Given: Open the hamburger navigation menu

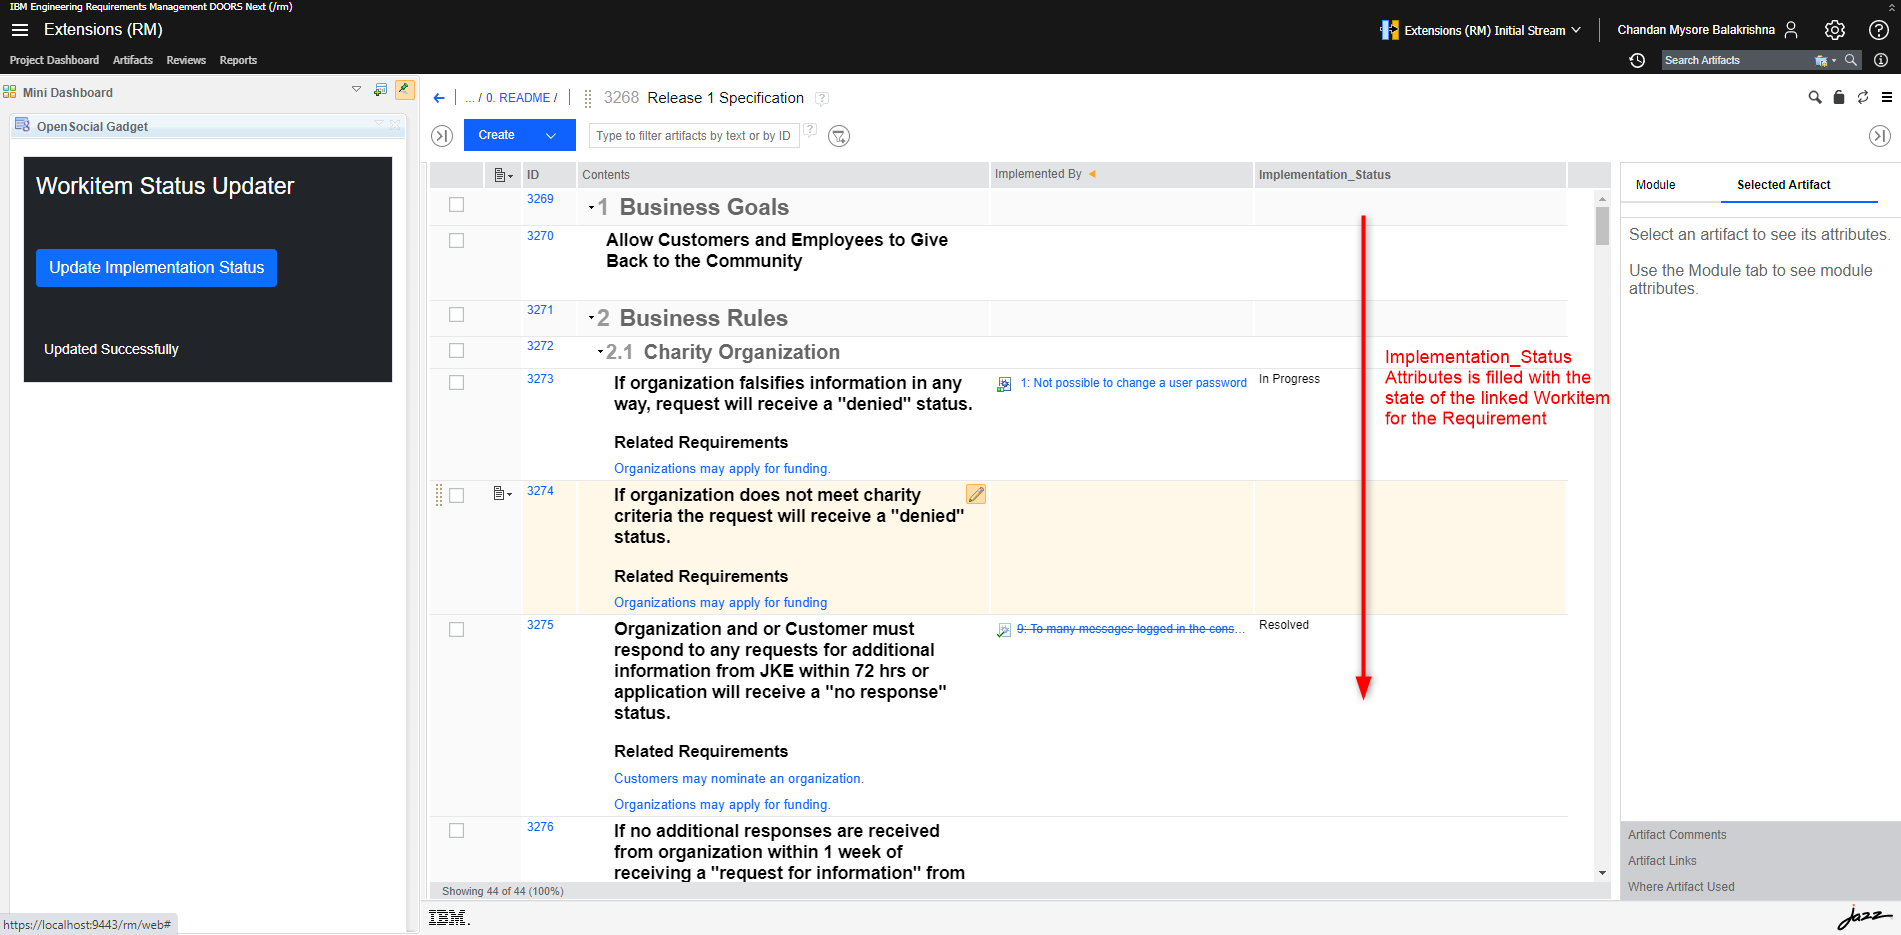Looking at the screenshot, I should coord(20,30).
